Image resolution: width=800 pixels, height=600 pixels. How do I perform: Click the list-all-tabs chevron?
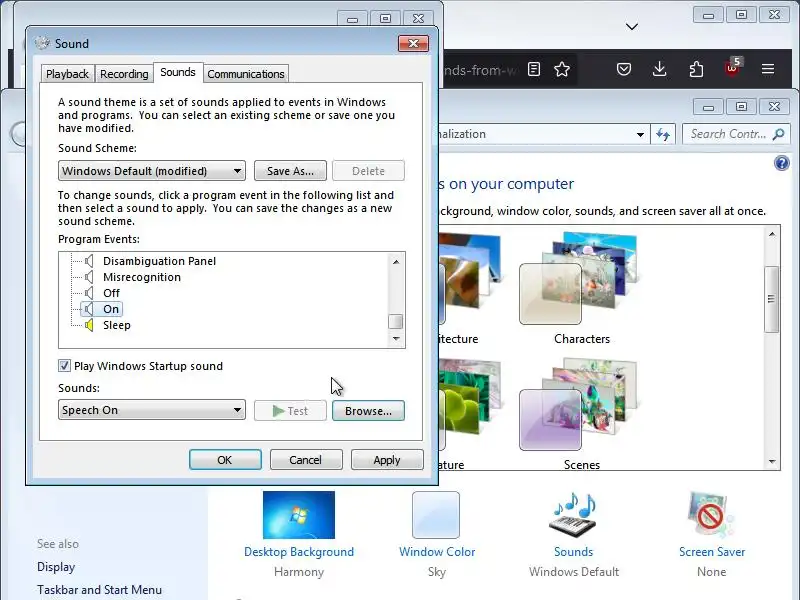pyautogui.click(x=632, y=27)
